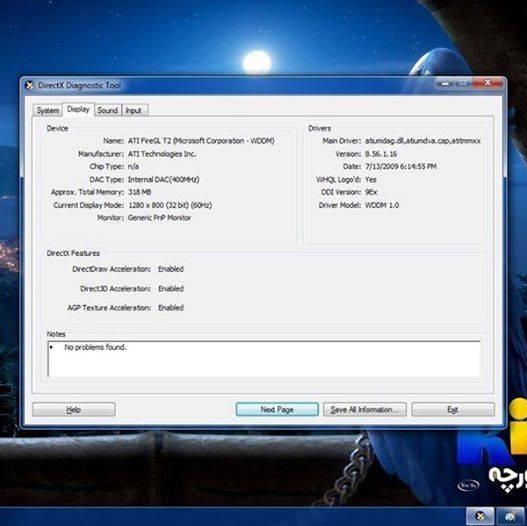Click inside the Notes text box
This screenshot has width=527, height=526.
click(264, 359)
